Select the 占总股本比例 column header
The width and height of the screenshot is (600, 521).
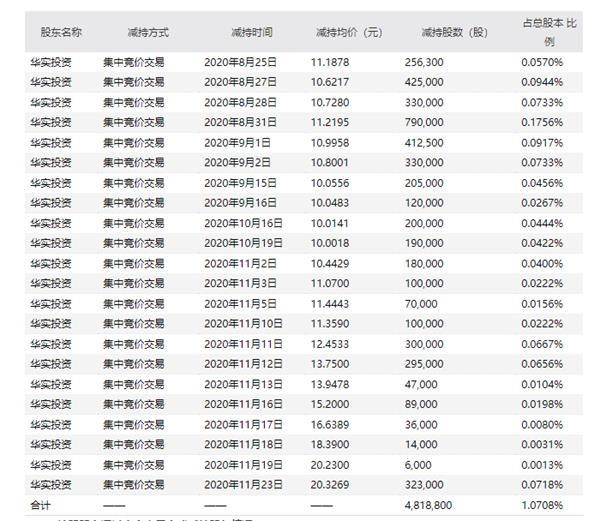(549, 32)
